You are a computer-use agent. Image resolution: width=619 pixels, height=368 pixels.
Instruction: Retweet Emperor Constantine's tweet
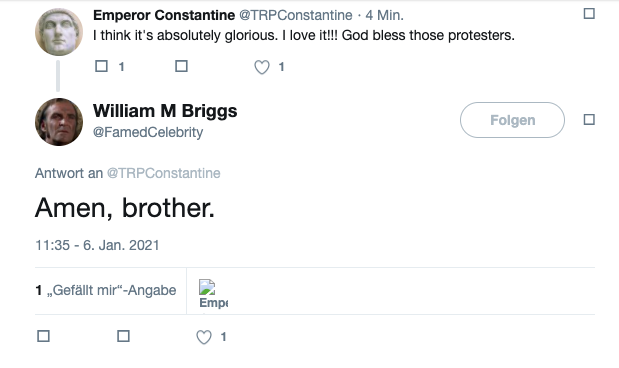[181, 66]
